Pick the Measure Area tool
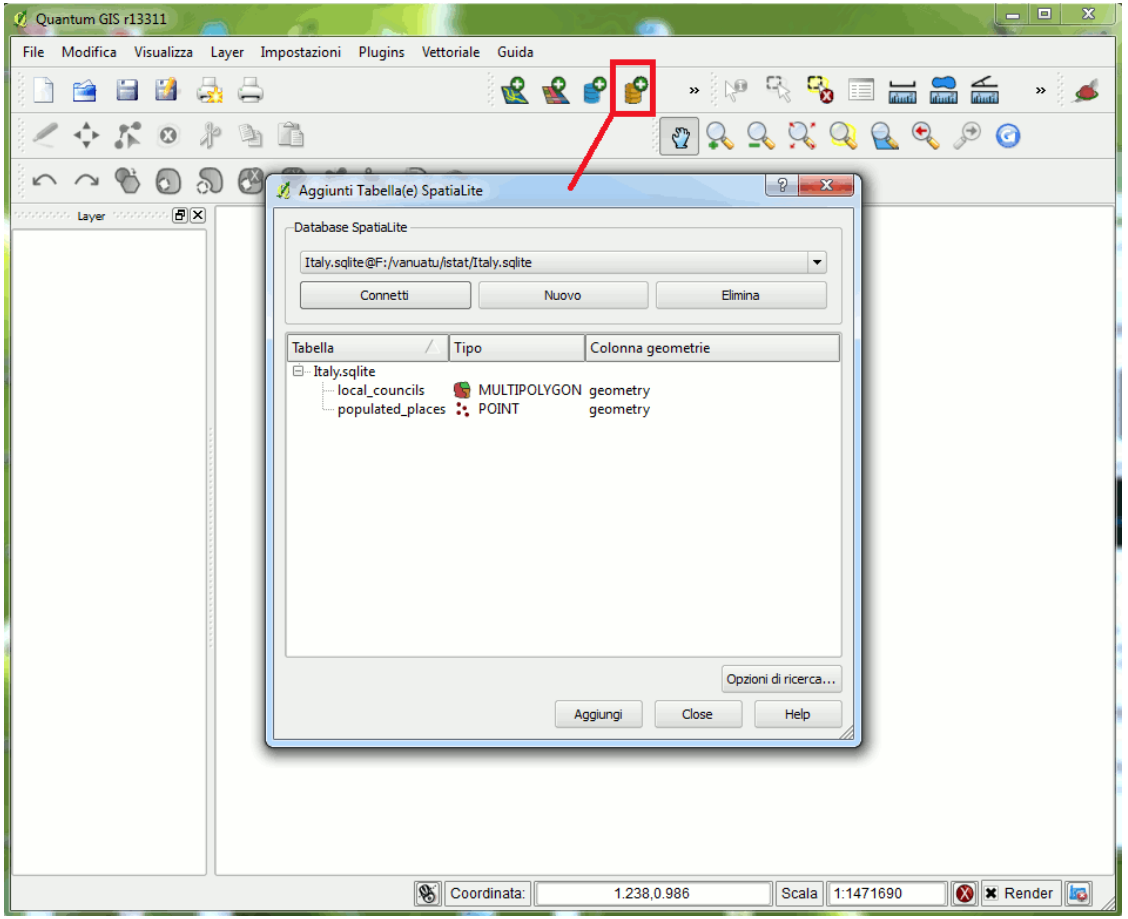The width and height of the screenshot is (1128, 919). [943, 91]
